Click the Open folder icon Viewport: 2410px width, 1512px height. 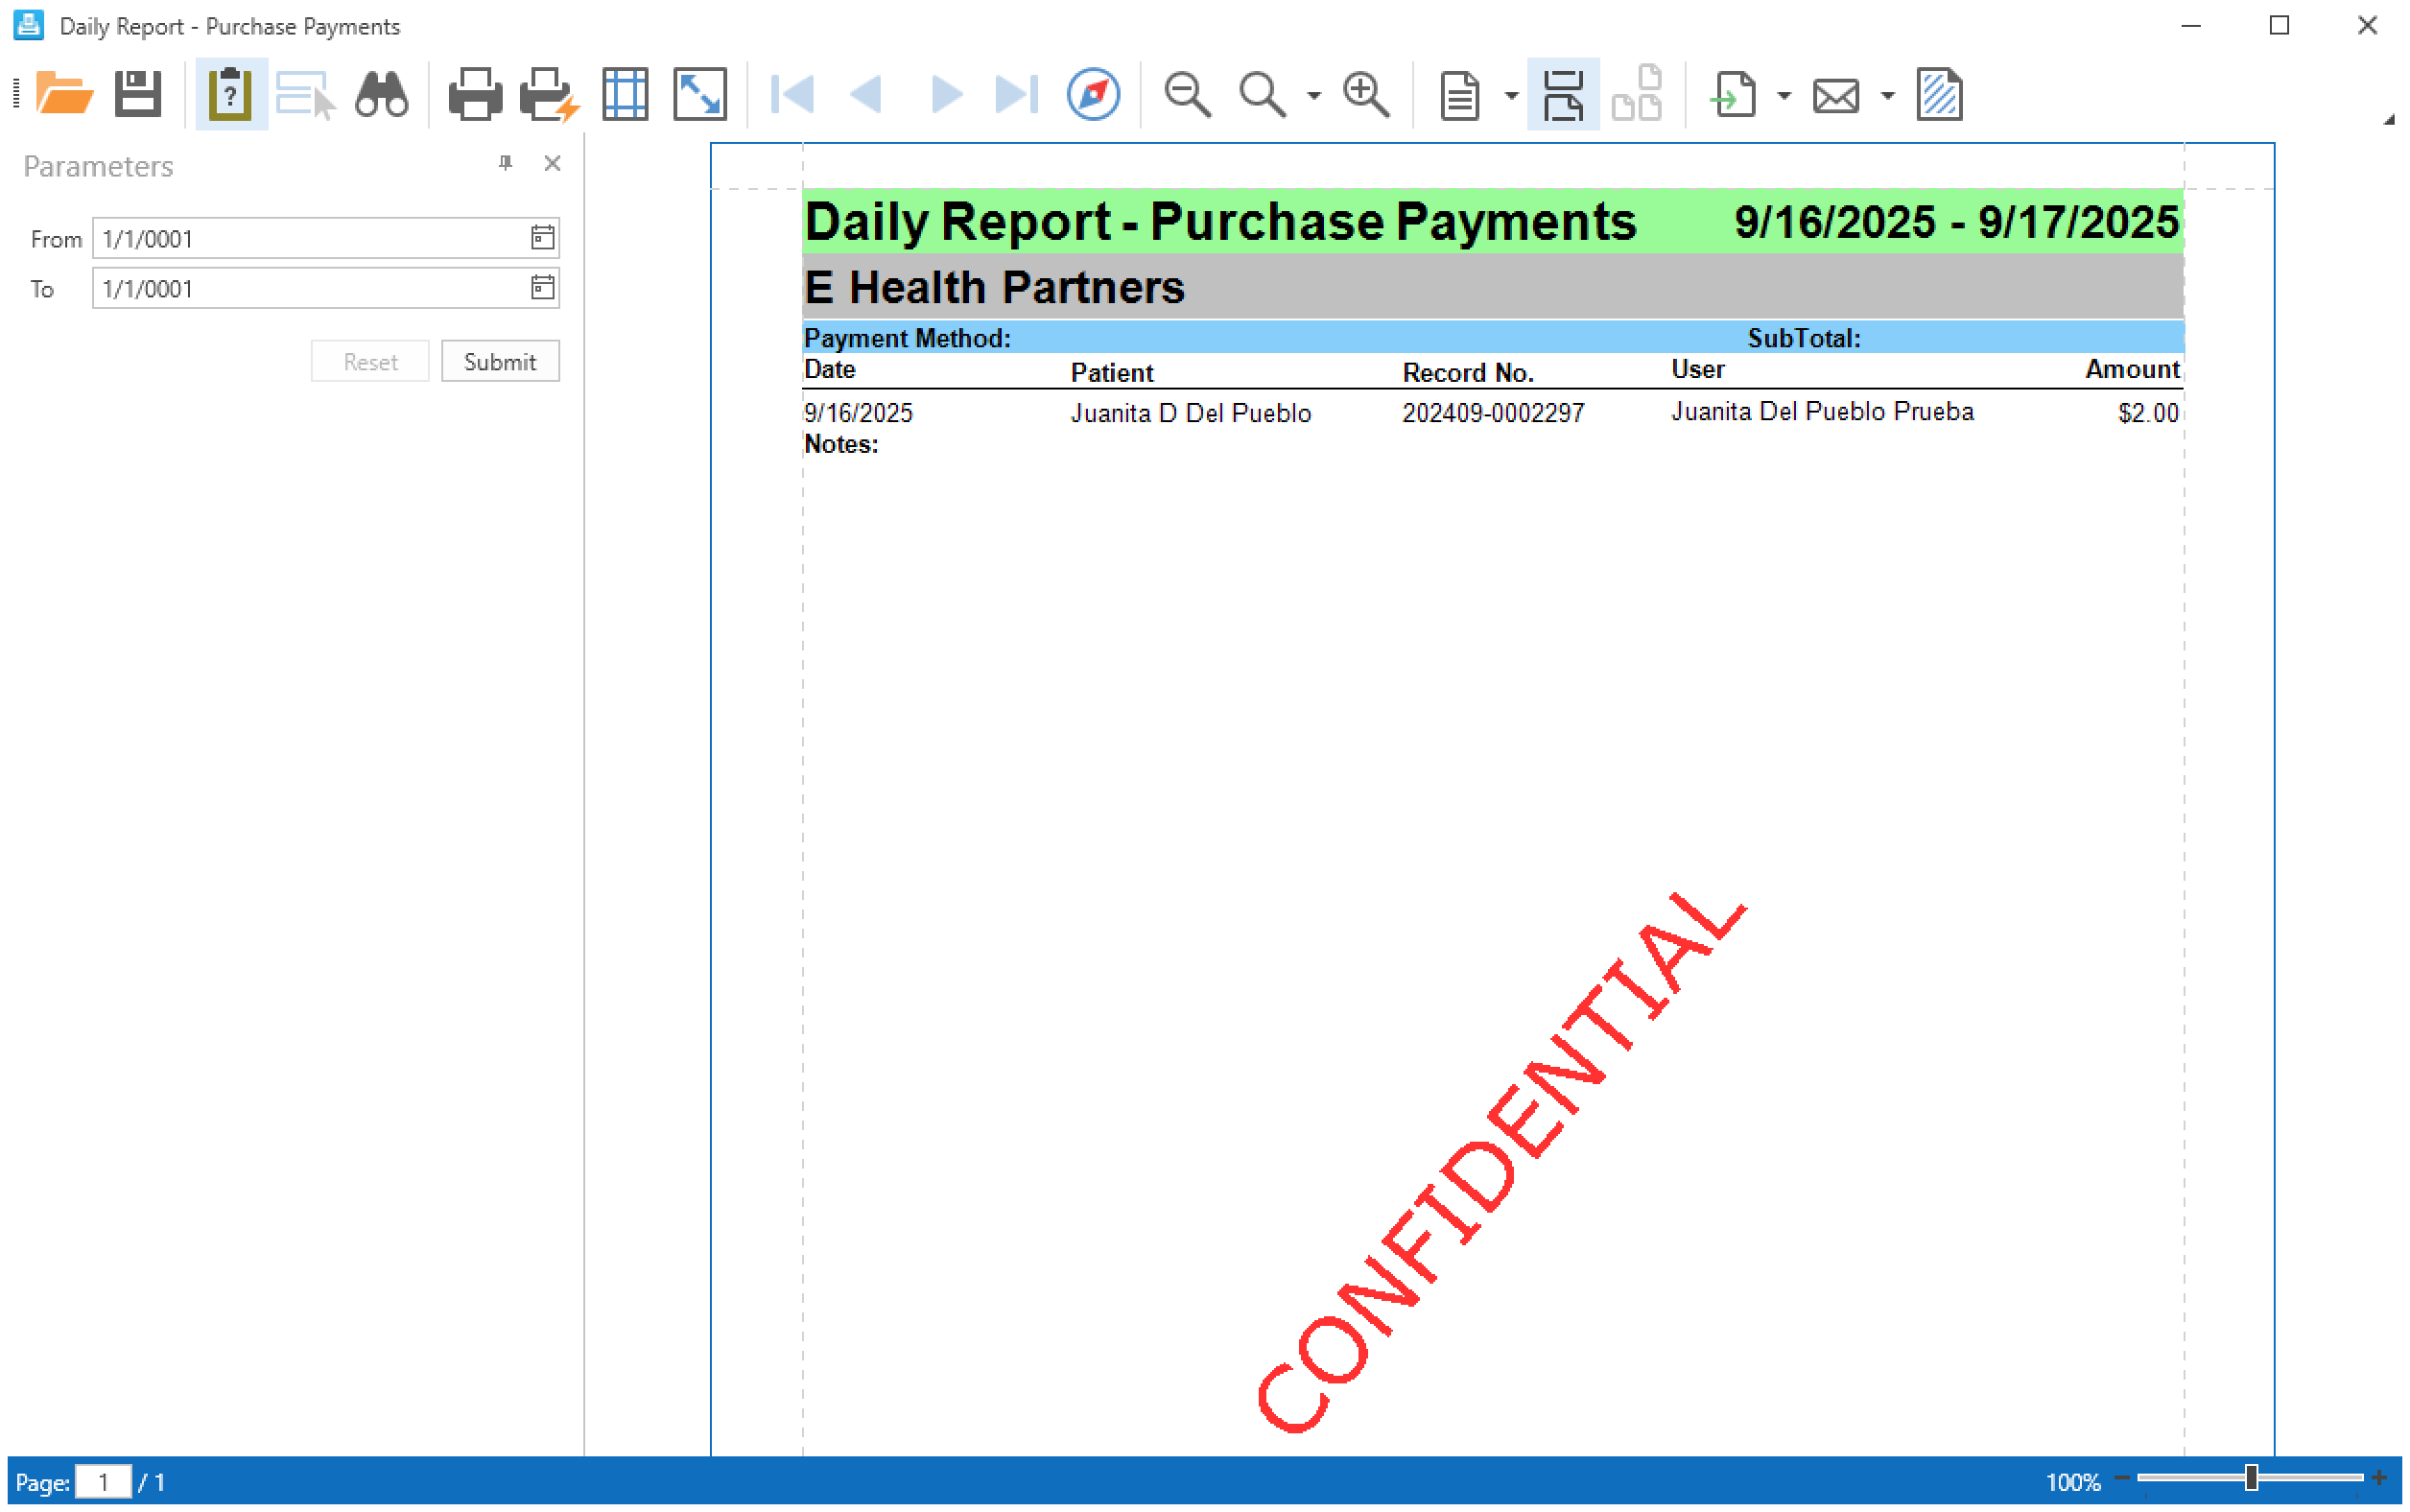pos(64,95)
